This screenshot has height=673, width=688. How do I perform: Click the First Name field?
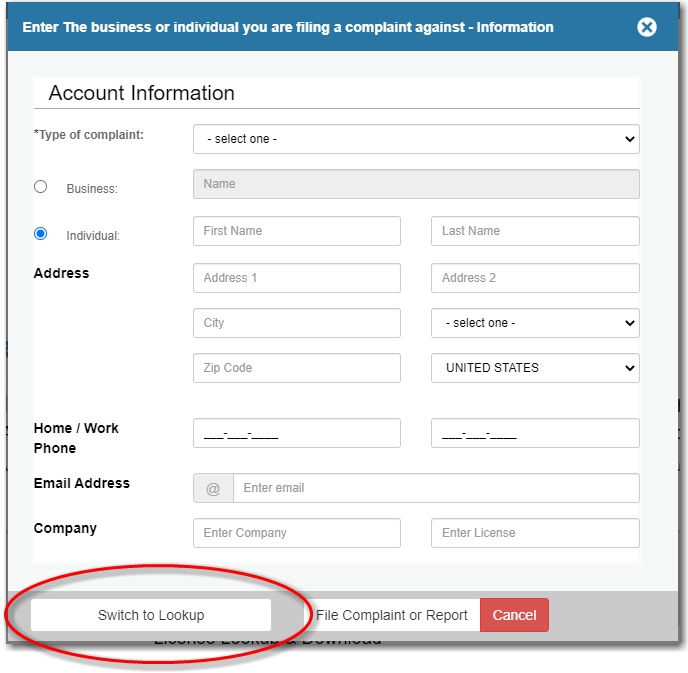pos(296,231)
